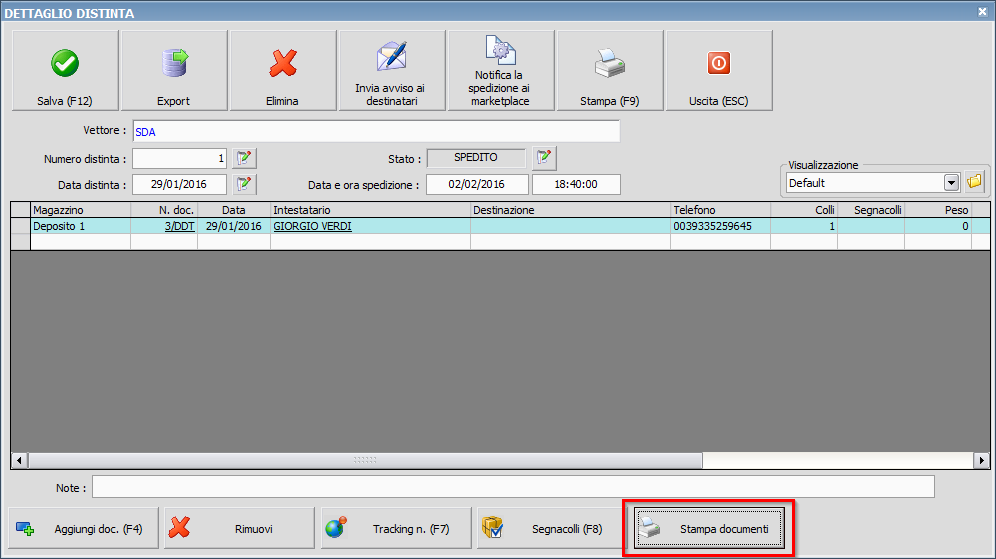Click the Data column header
Screen dimensions: 996x559
click(233, 210)
